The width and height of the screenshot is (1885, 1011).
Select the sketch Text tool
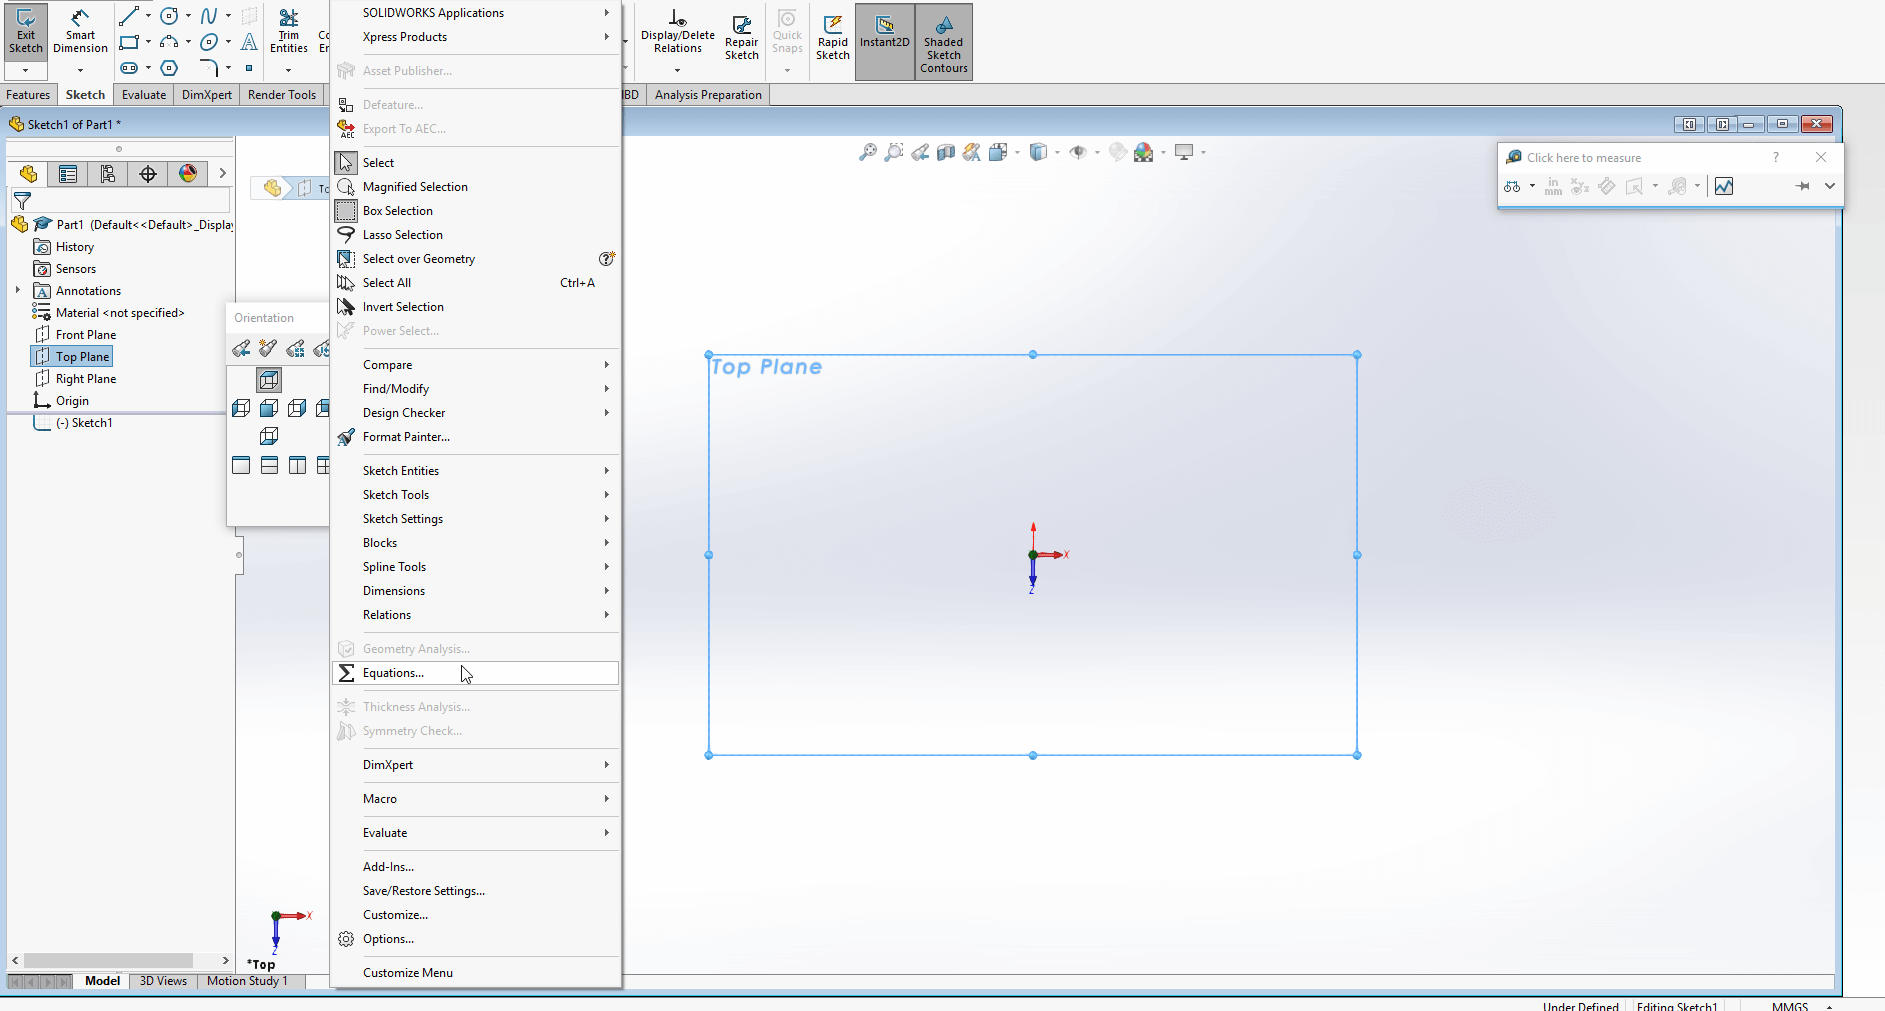(x=249, y=42)
